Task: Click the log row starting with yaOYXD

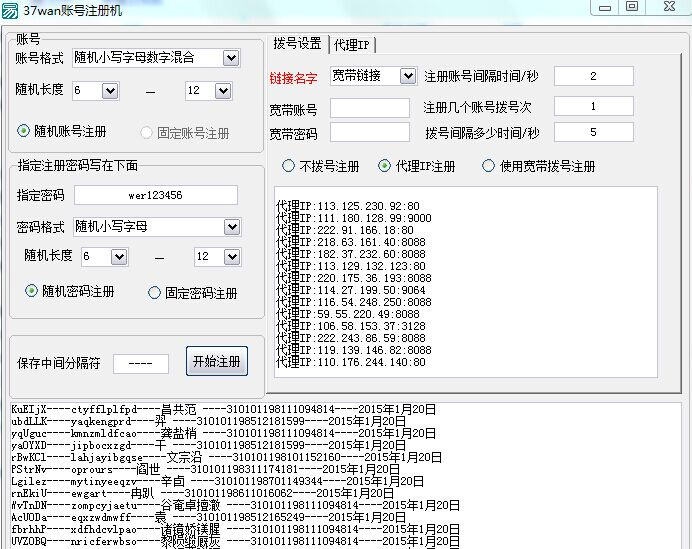Action: coord(208,445)
